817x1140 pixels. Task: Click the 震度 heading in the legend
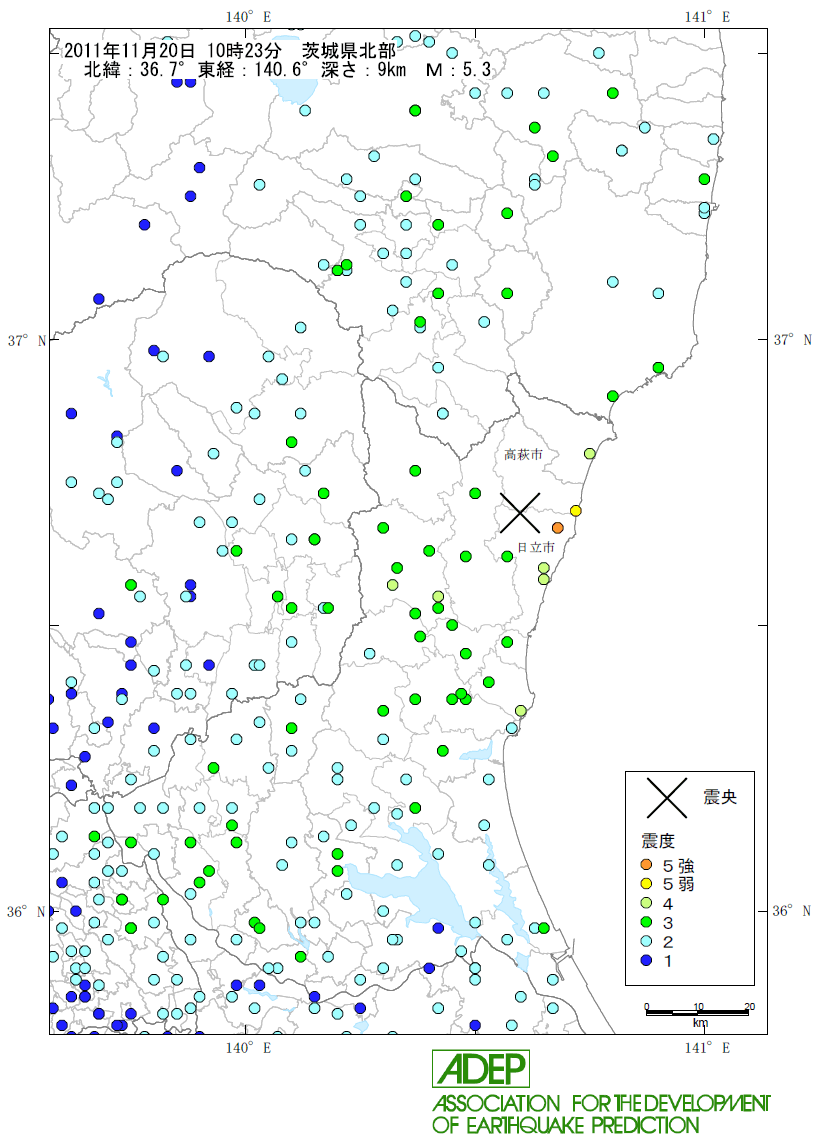coord(658,841)
